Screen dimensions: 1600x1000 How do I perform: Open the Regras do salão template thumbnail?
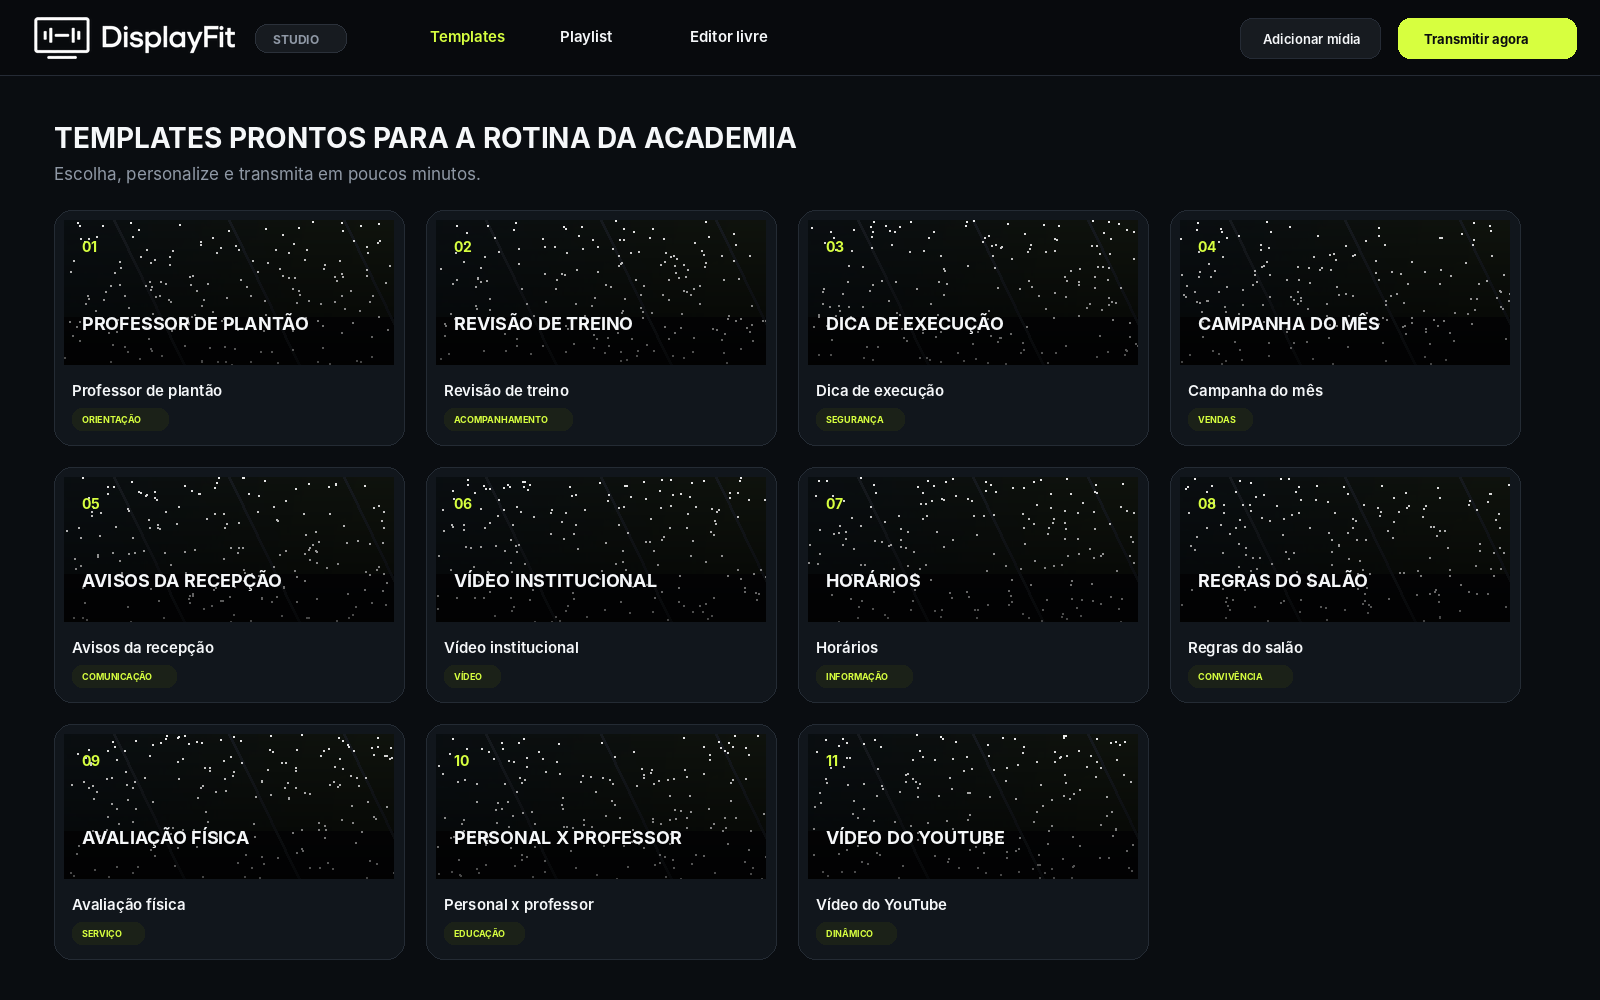pos(1345,549)
